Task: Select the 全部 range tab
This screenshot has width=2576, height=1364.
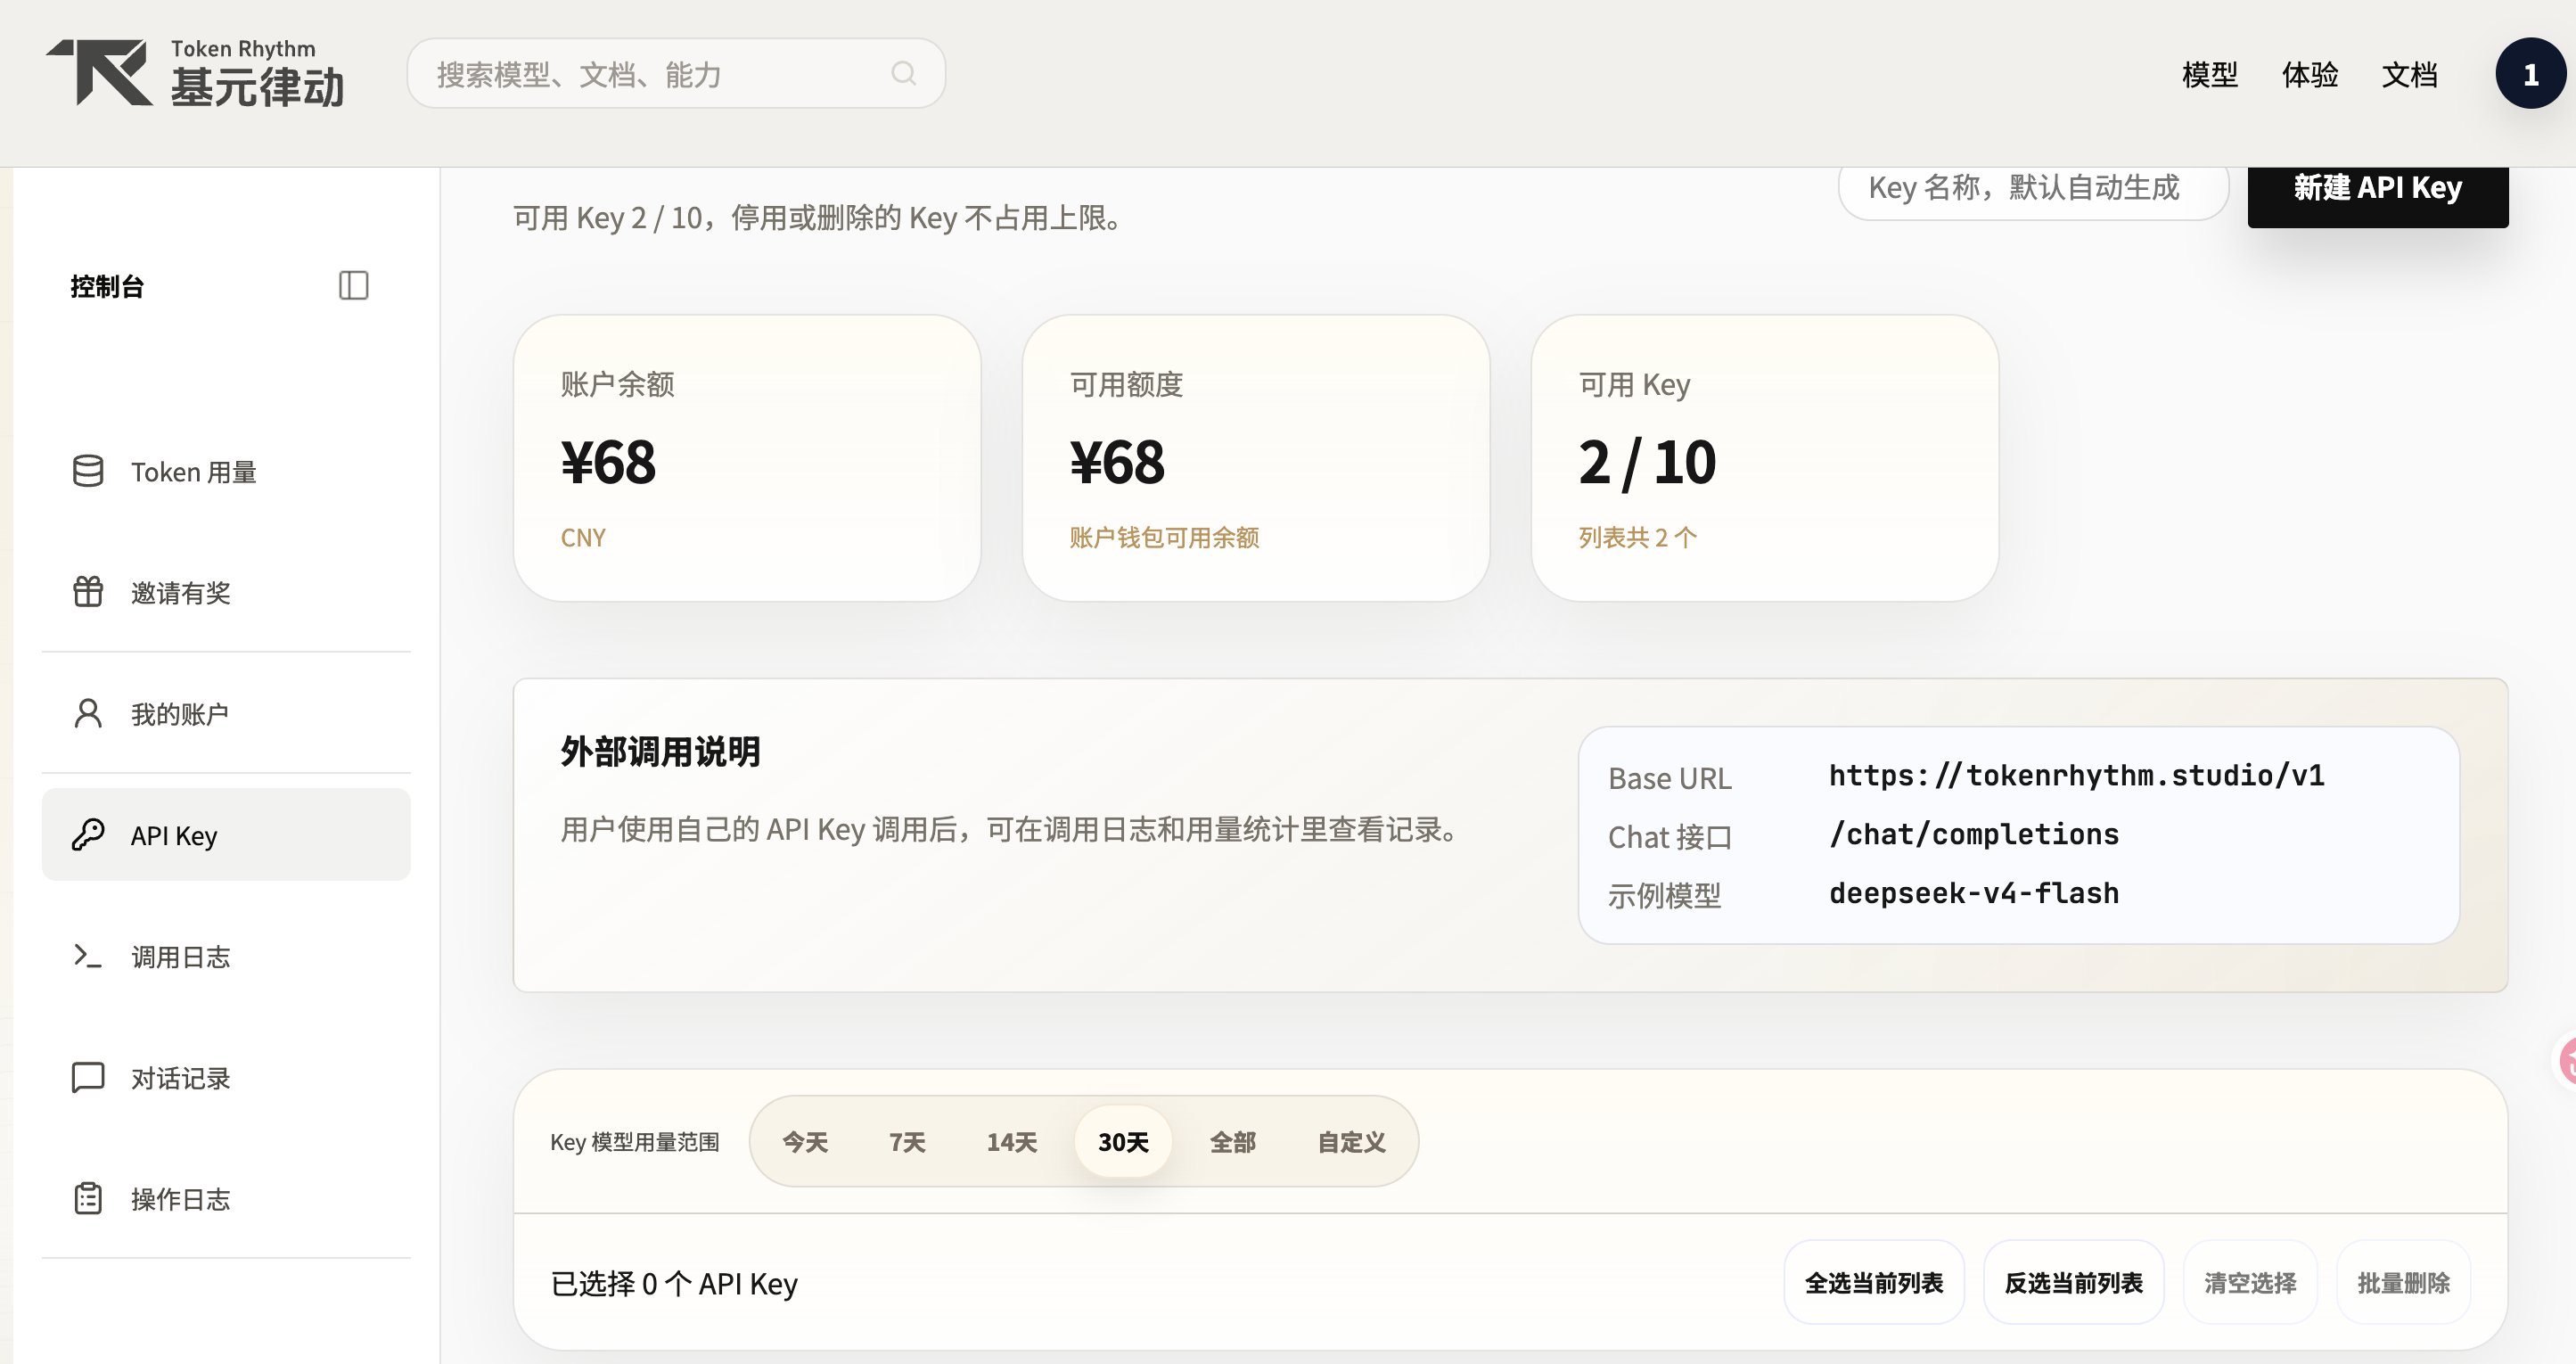Action: pyautogui.click(x=1232, y=1142)
